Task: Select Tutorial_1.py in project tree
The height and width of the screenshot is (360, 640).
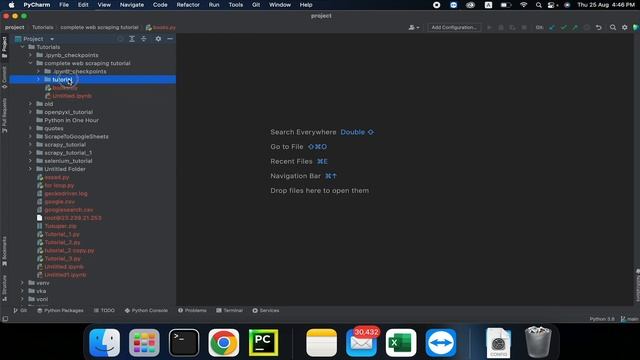Action: 62,234
